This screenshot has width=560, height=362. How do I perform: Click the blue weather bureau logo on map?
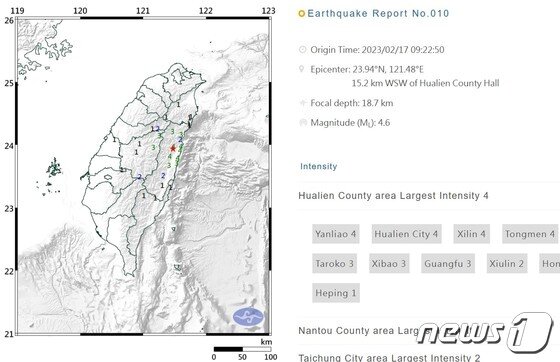(248, 317)
